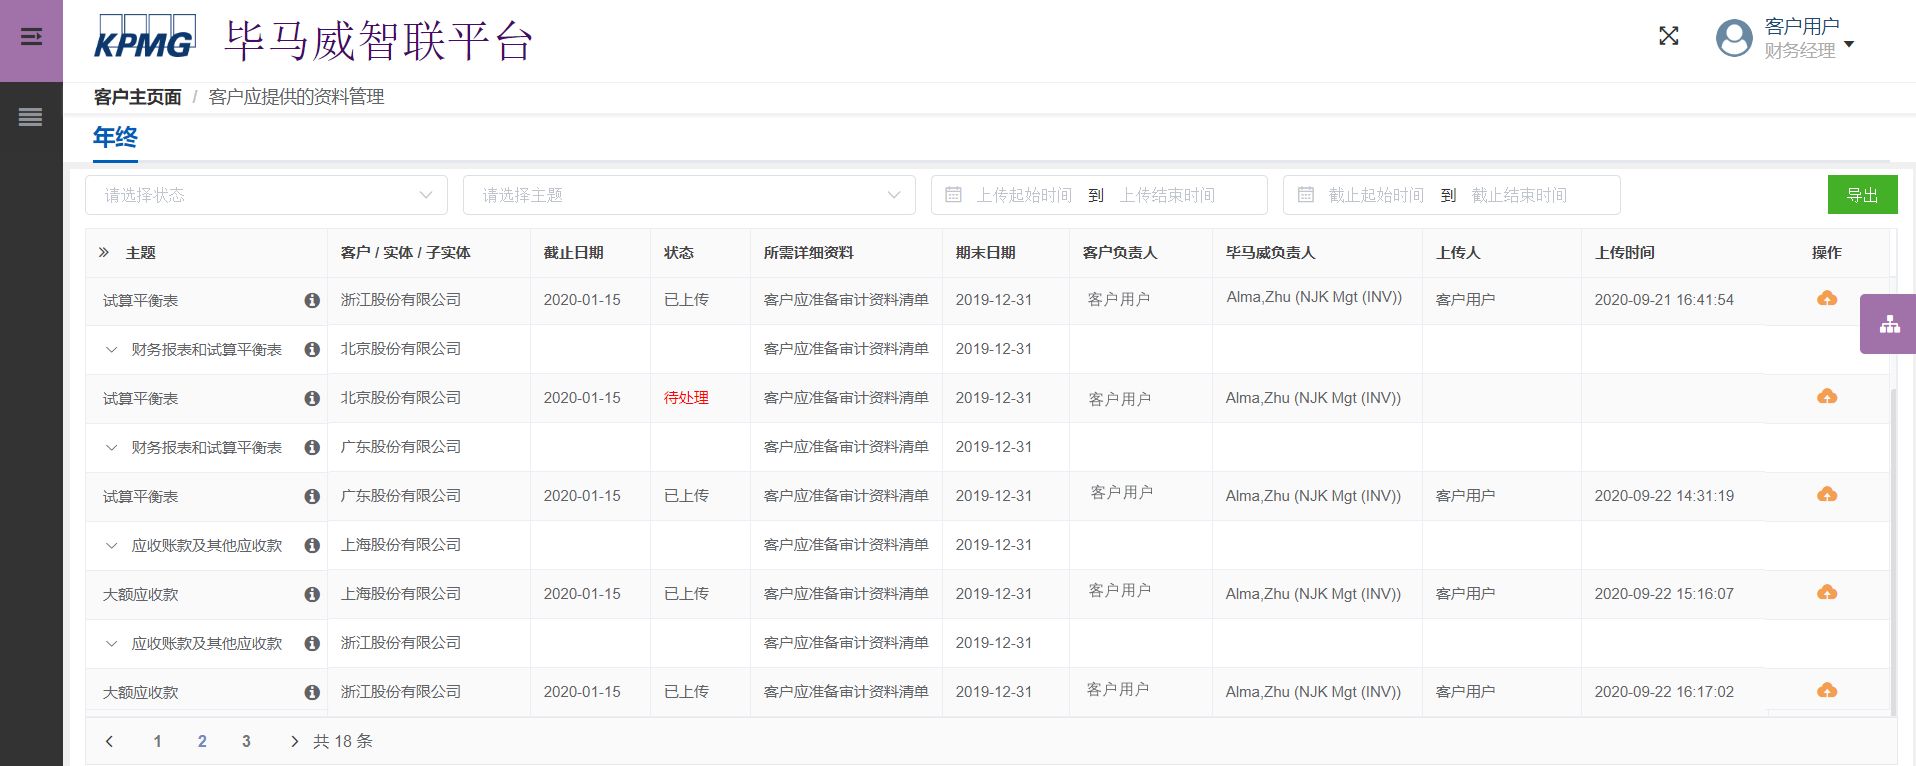
Task: Click the green 导出 button
Action: (1861, 195)
